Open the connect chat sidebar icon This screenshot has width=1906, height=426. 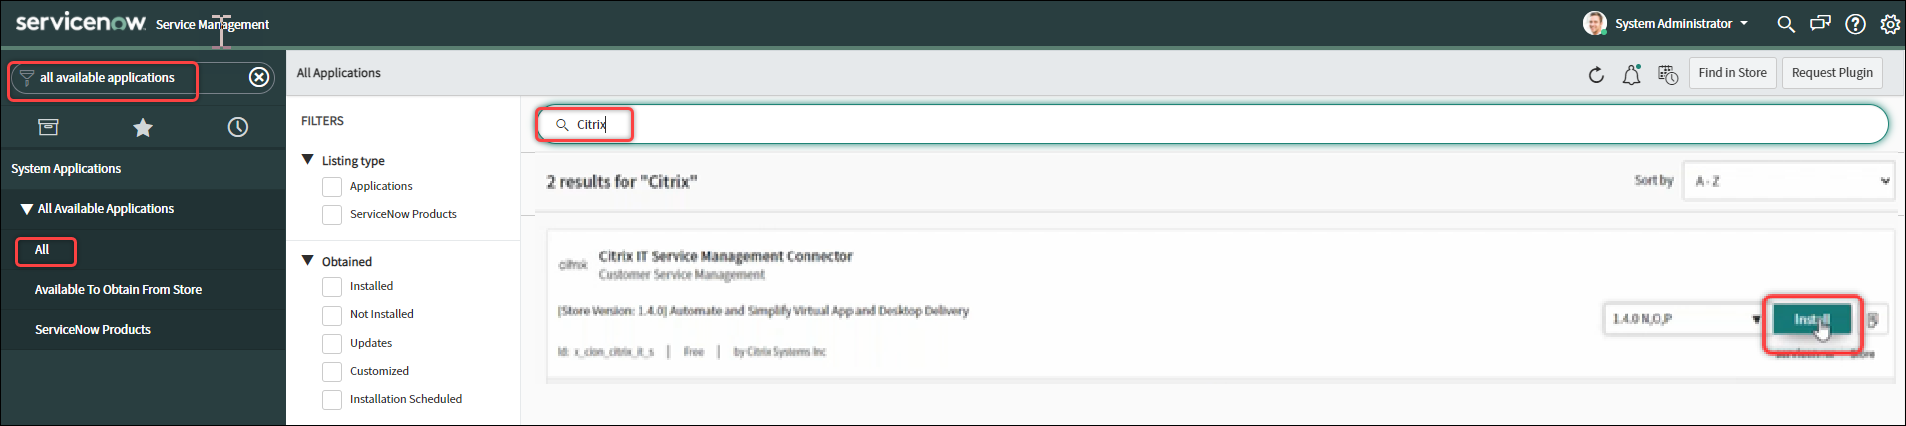pos(1820,23)
